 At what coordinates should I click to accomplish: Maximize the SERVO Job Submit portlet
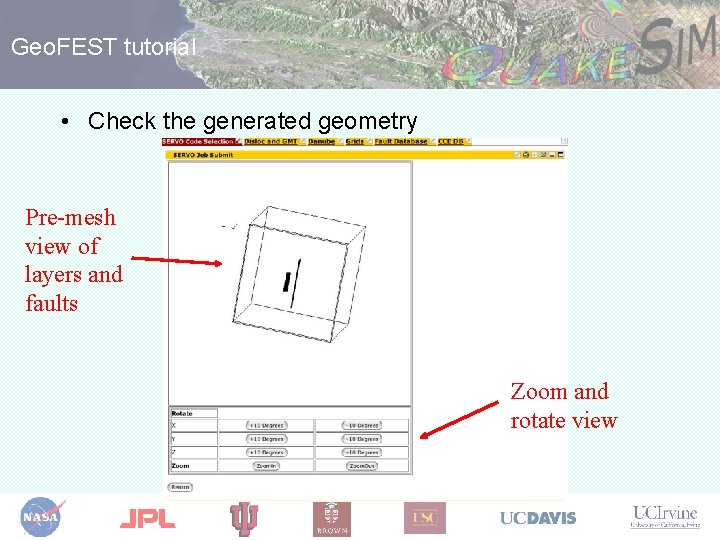click(x=561, y=155)
